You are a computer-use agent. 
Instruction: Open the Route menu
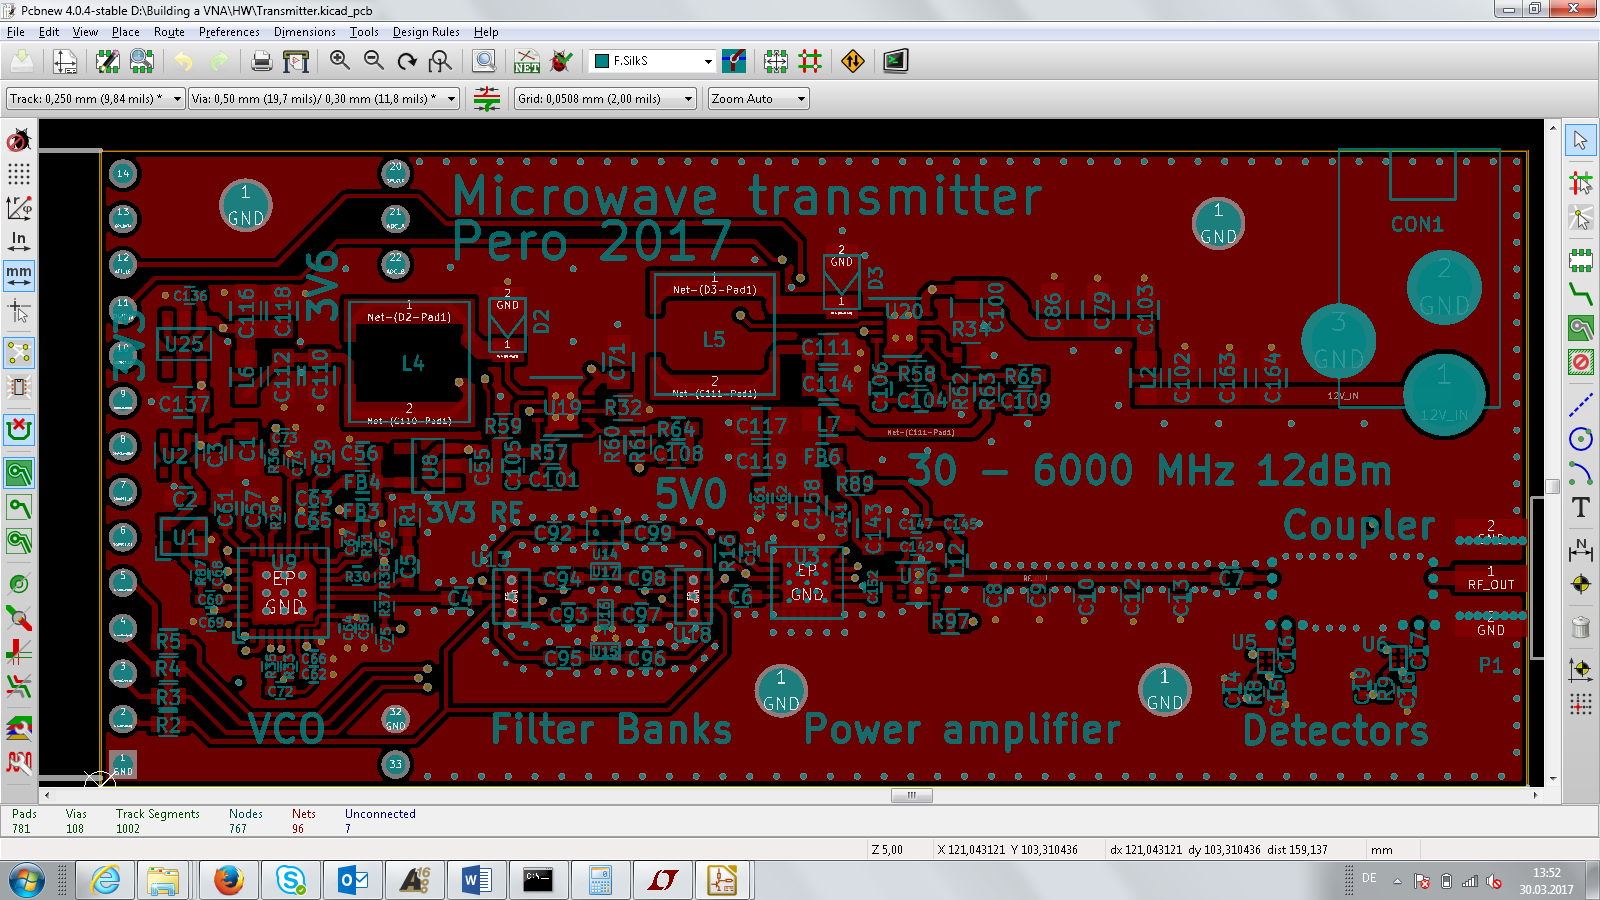click(x=169, y=32)
